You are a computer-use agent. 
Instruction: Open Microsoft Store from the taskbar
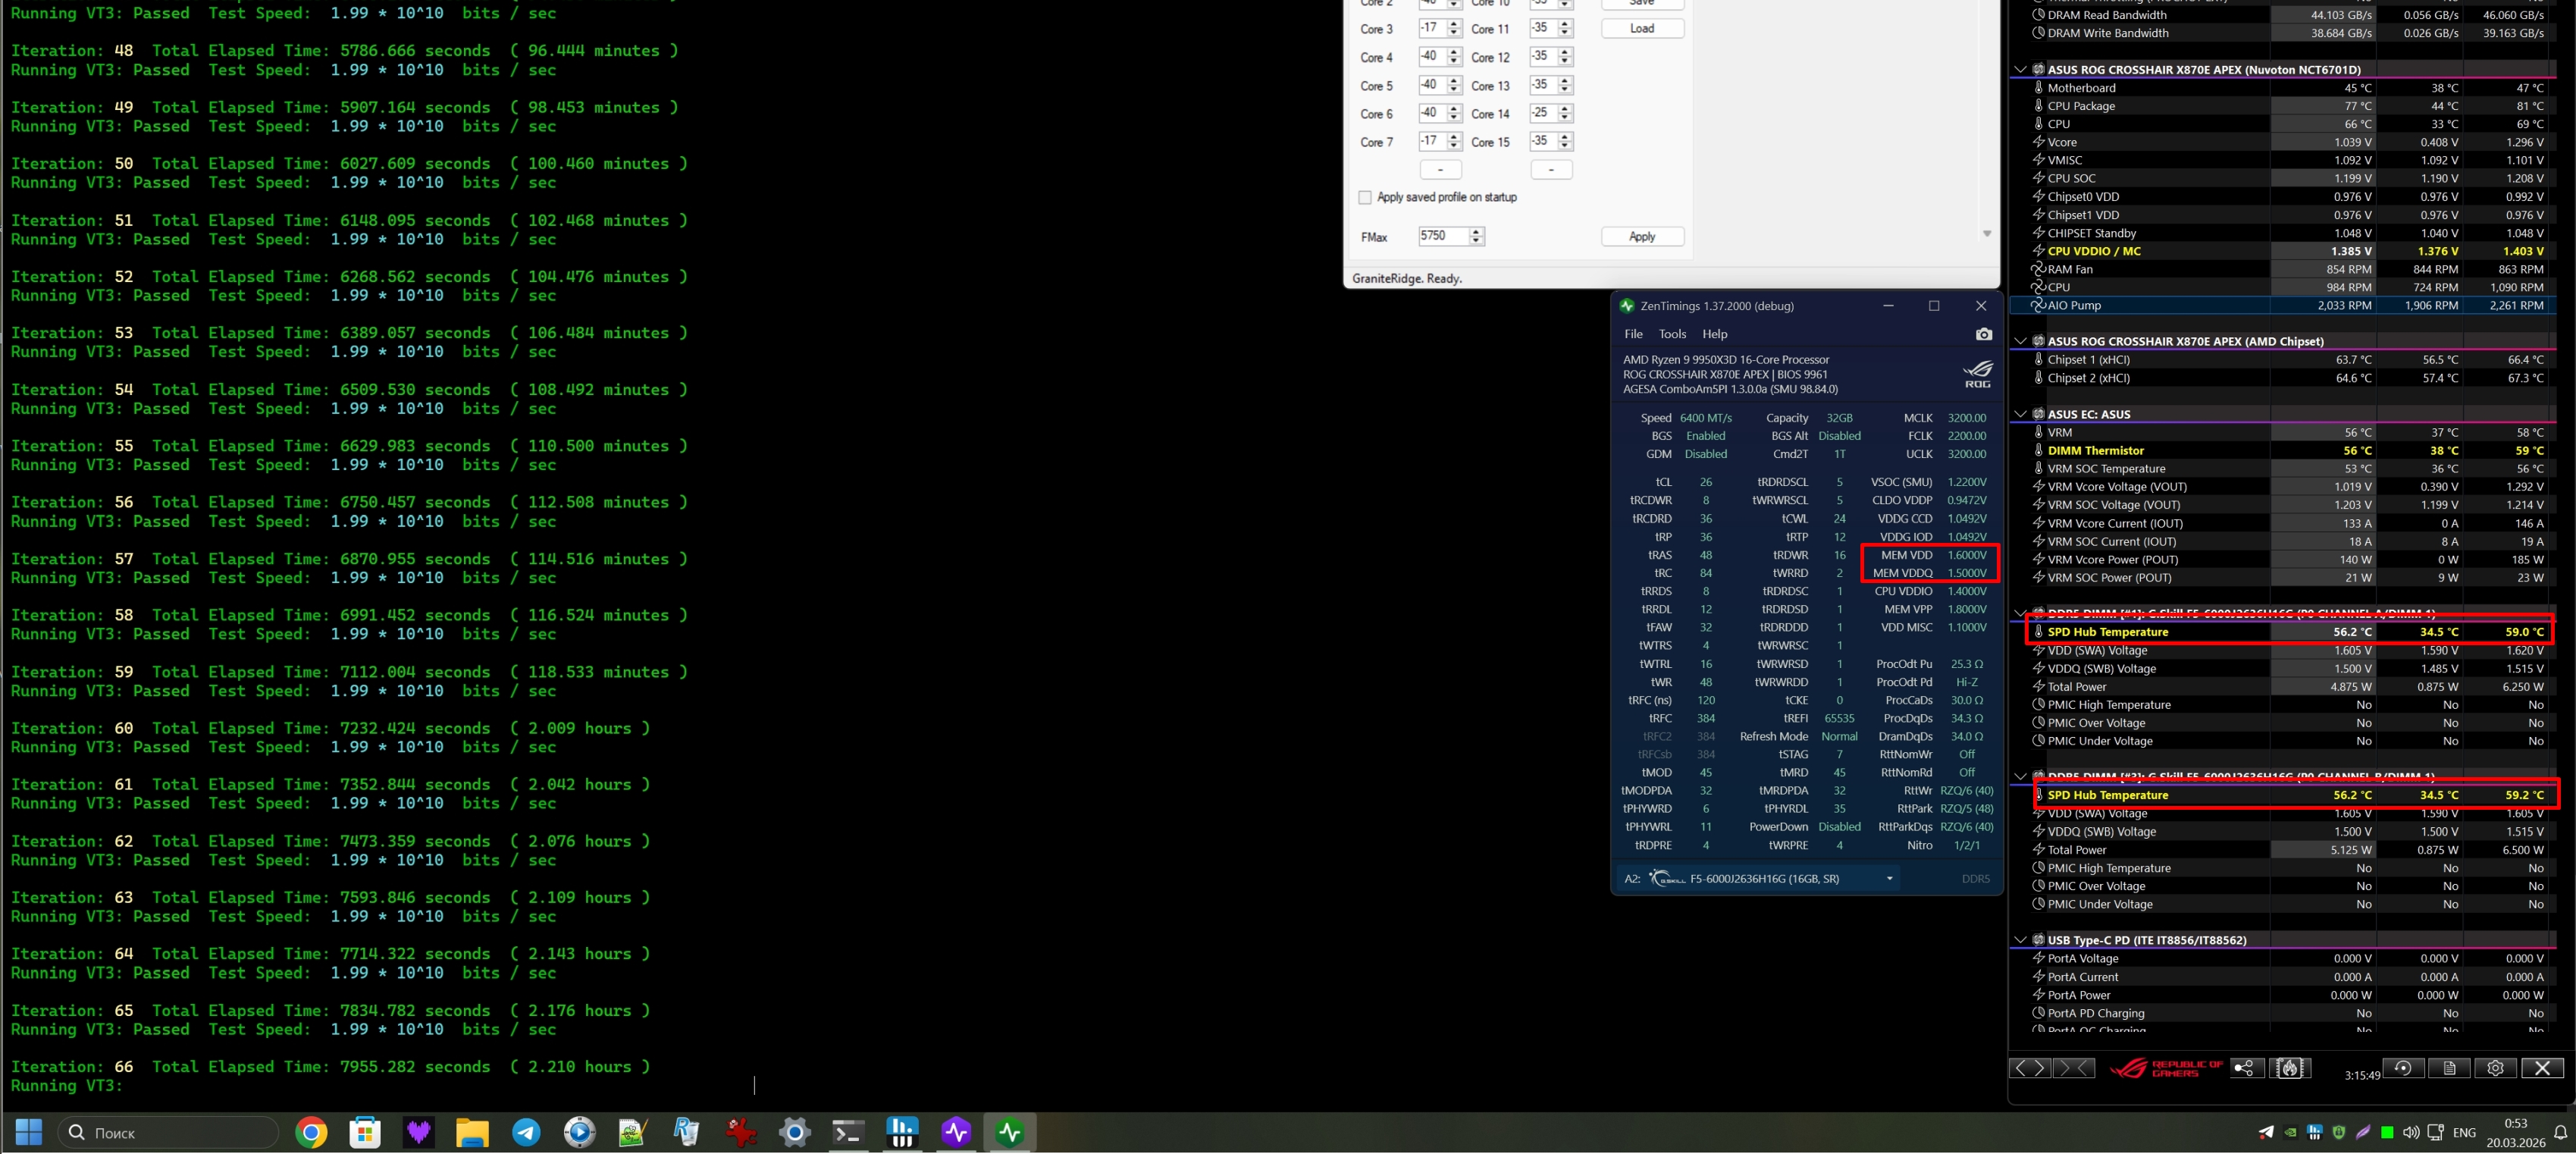tap(365, 1132)
